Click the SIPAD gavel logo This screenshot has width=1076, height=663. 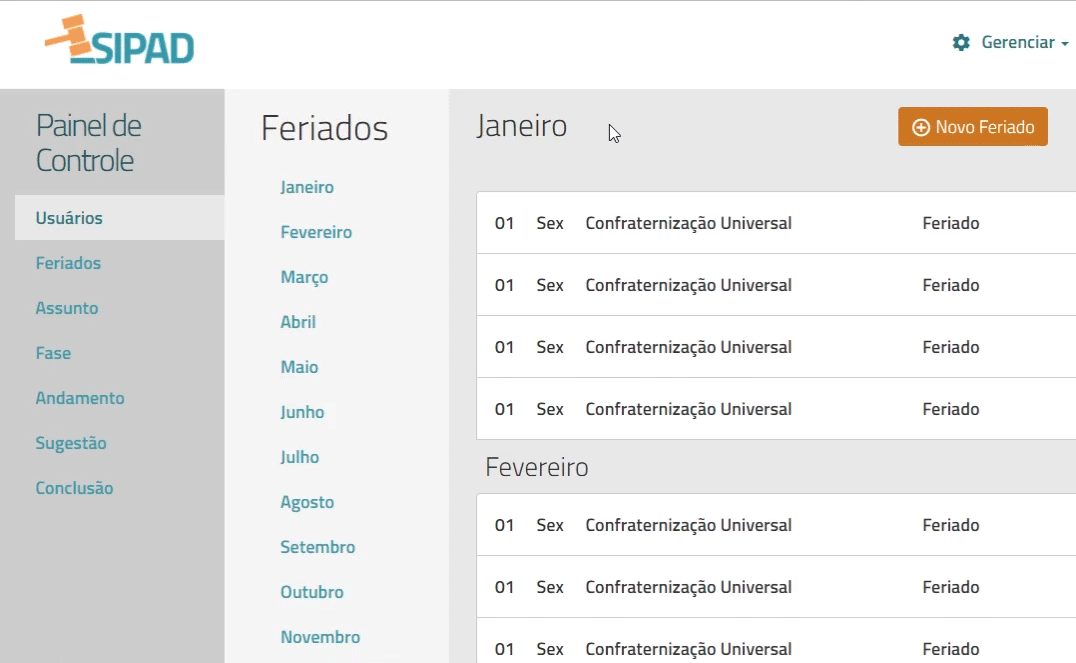click(x=119, y=42)
